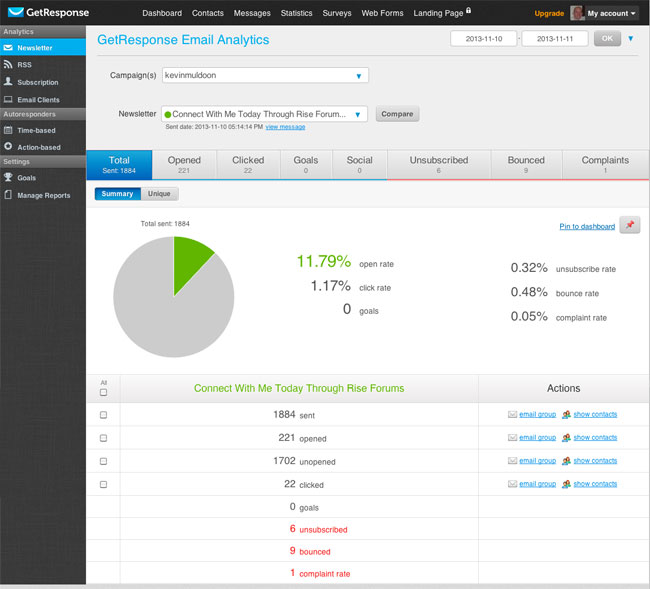The width and height of the screenshot is (650, 589).
Task: Check the box for 1702 unopened
Action: click(104, 461)
